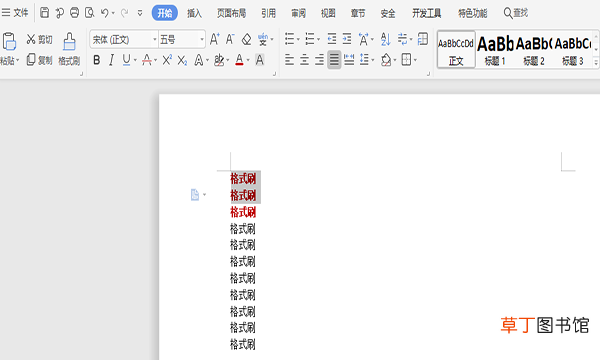
Task: Apply the paragraph shading fill color
Action: (386, 60)
